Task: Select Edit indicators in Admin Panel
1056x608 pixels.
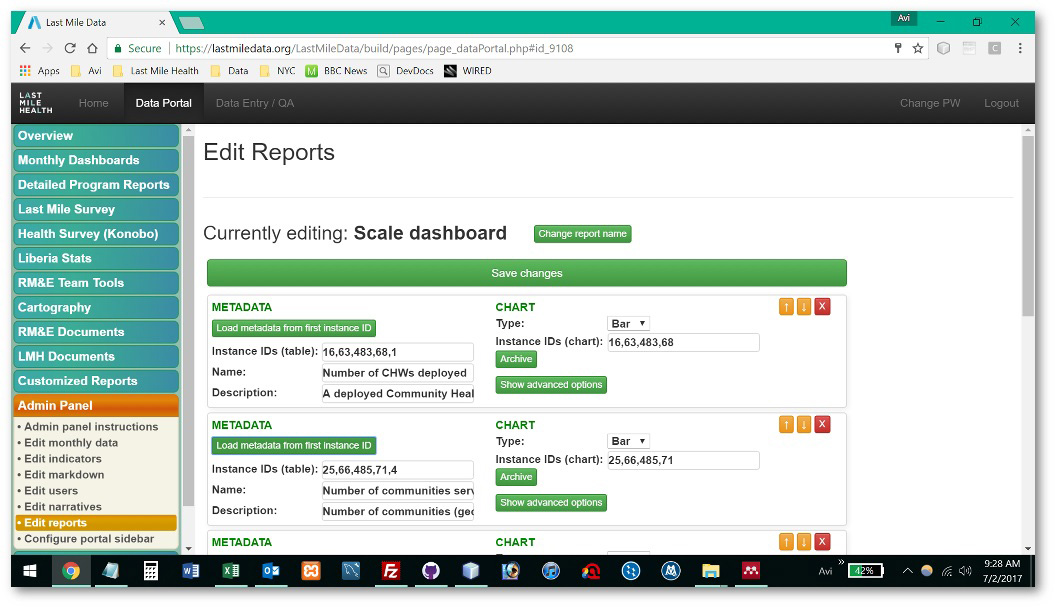Action: [x=63, y=459]
